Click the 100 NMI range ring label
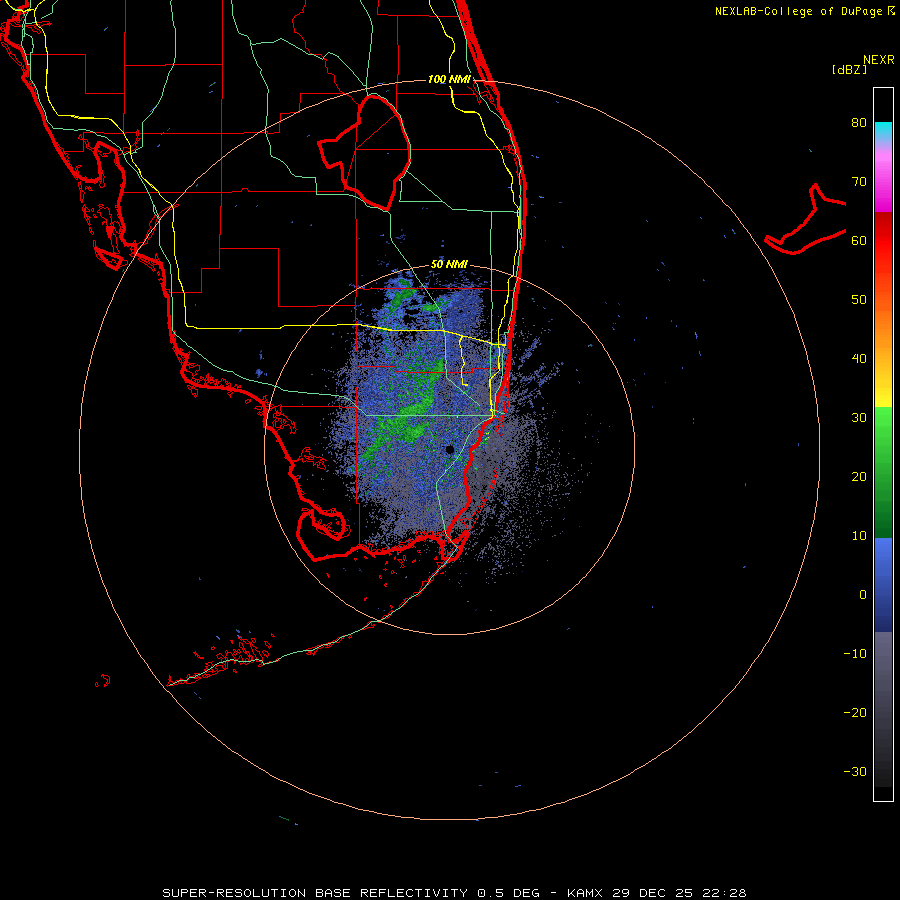Viewport: 900px width, 900px height. coord(449,79)
